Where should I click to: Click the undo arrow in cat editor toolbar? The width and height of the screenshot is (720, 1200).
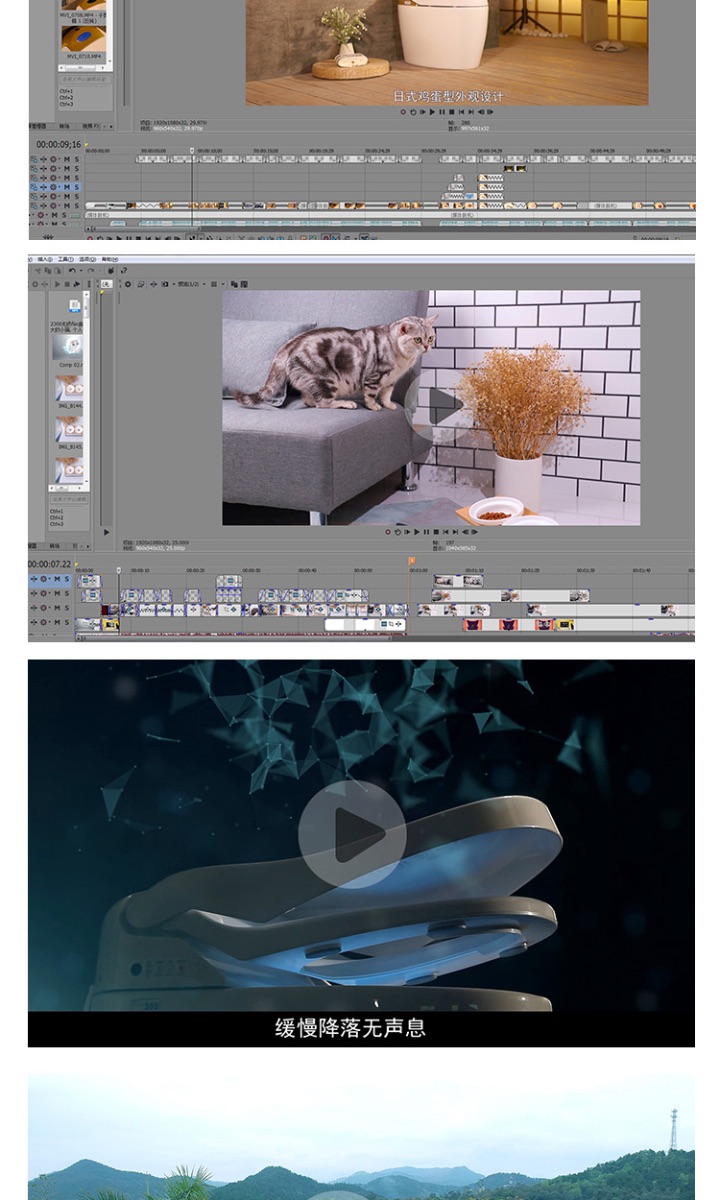pos(72,270)
